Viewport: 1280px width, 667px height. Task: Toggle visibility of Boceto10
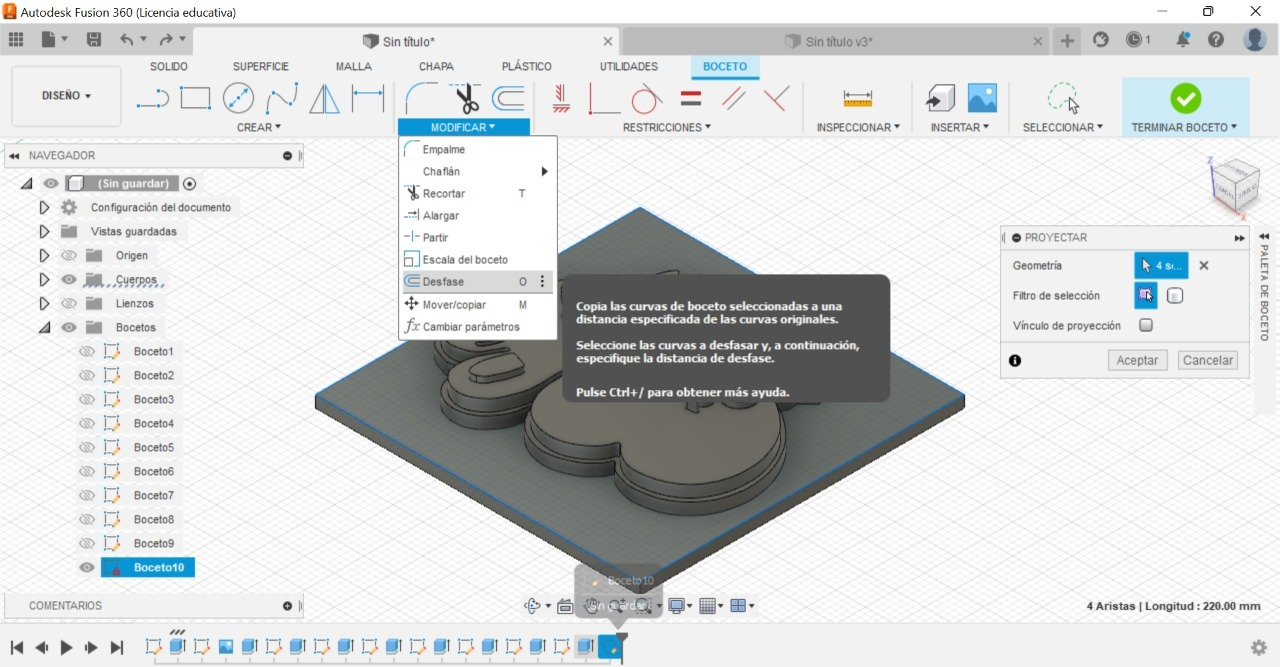pyautogui.click(x=87, y=567)
